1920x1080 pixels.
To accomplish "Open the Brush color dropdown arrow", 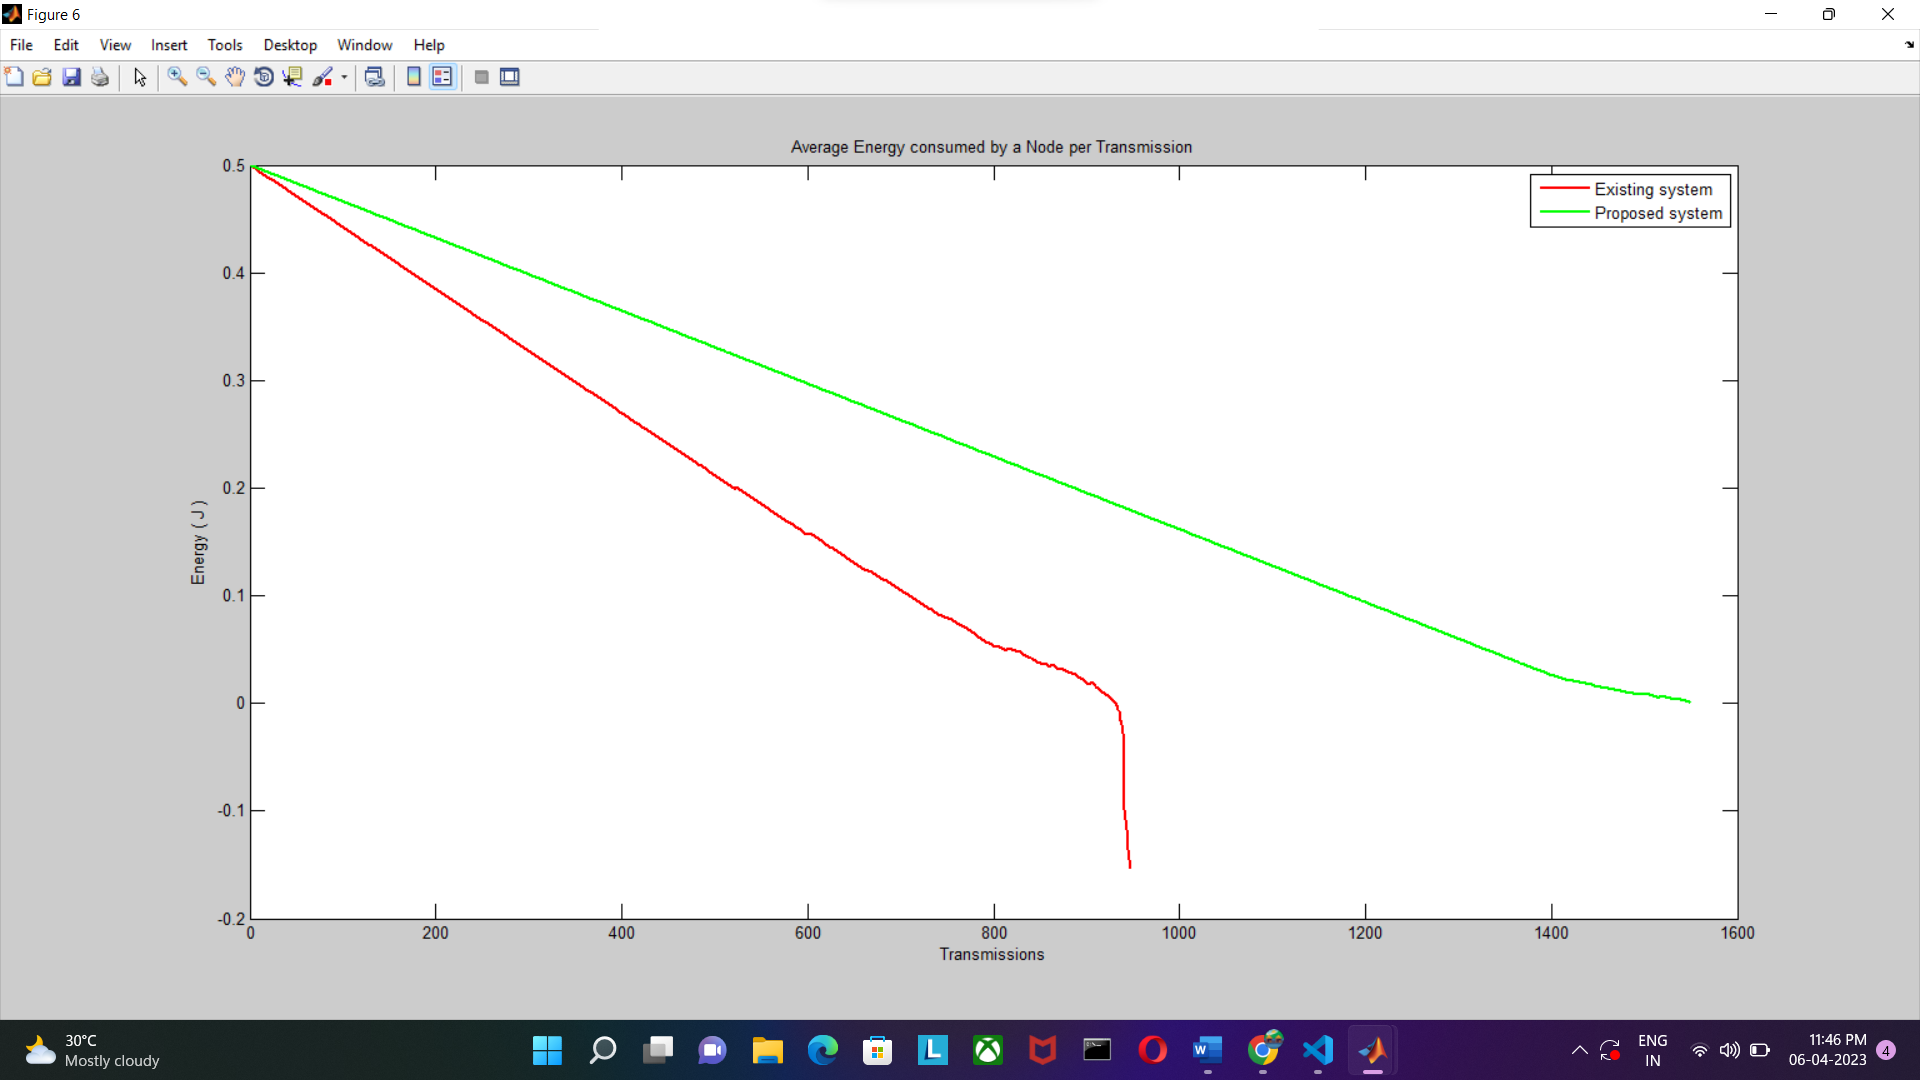I will tap(344, 77).
